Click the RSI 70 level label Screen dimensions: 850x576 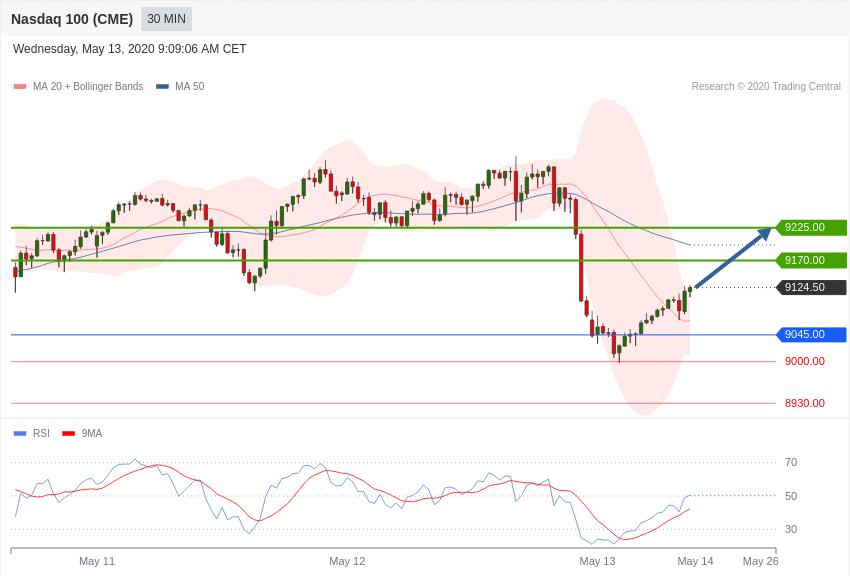click(791, 462)
